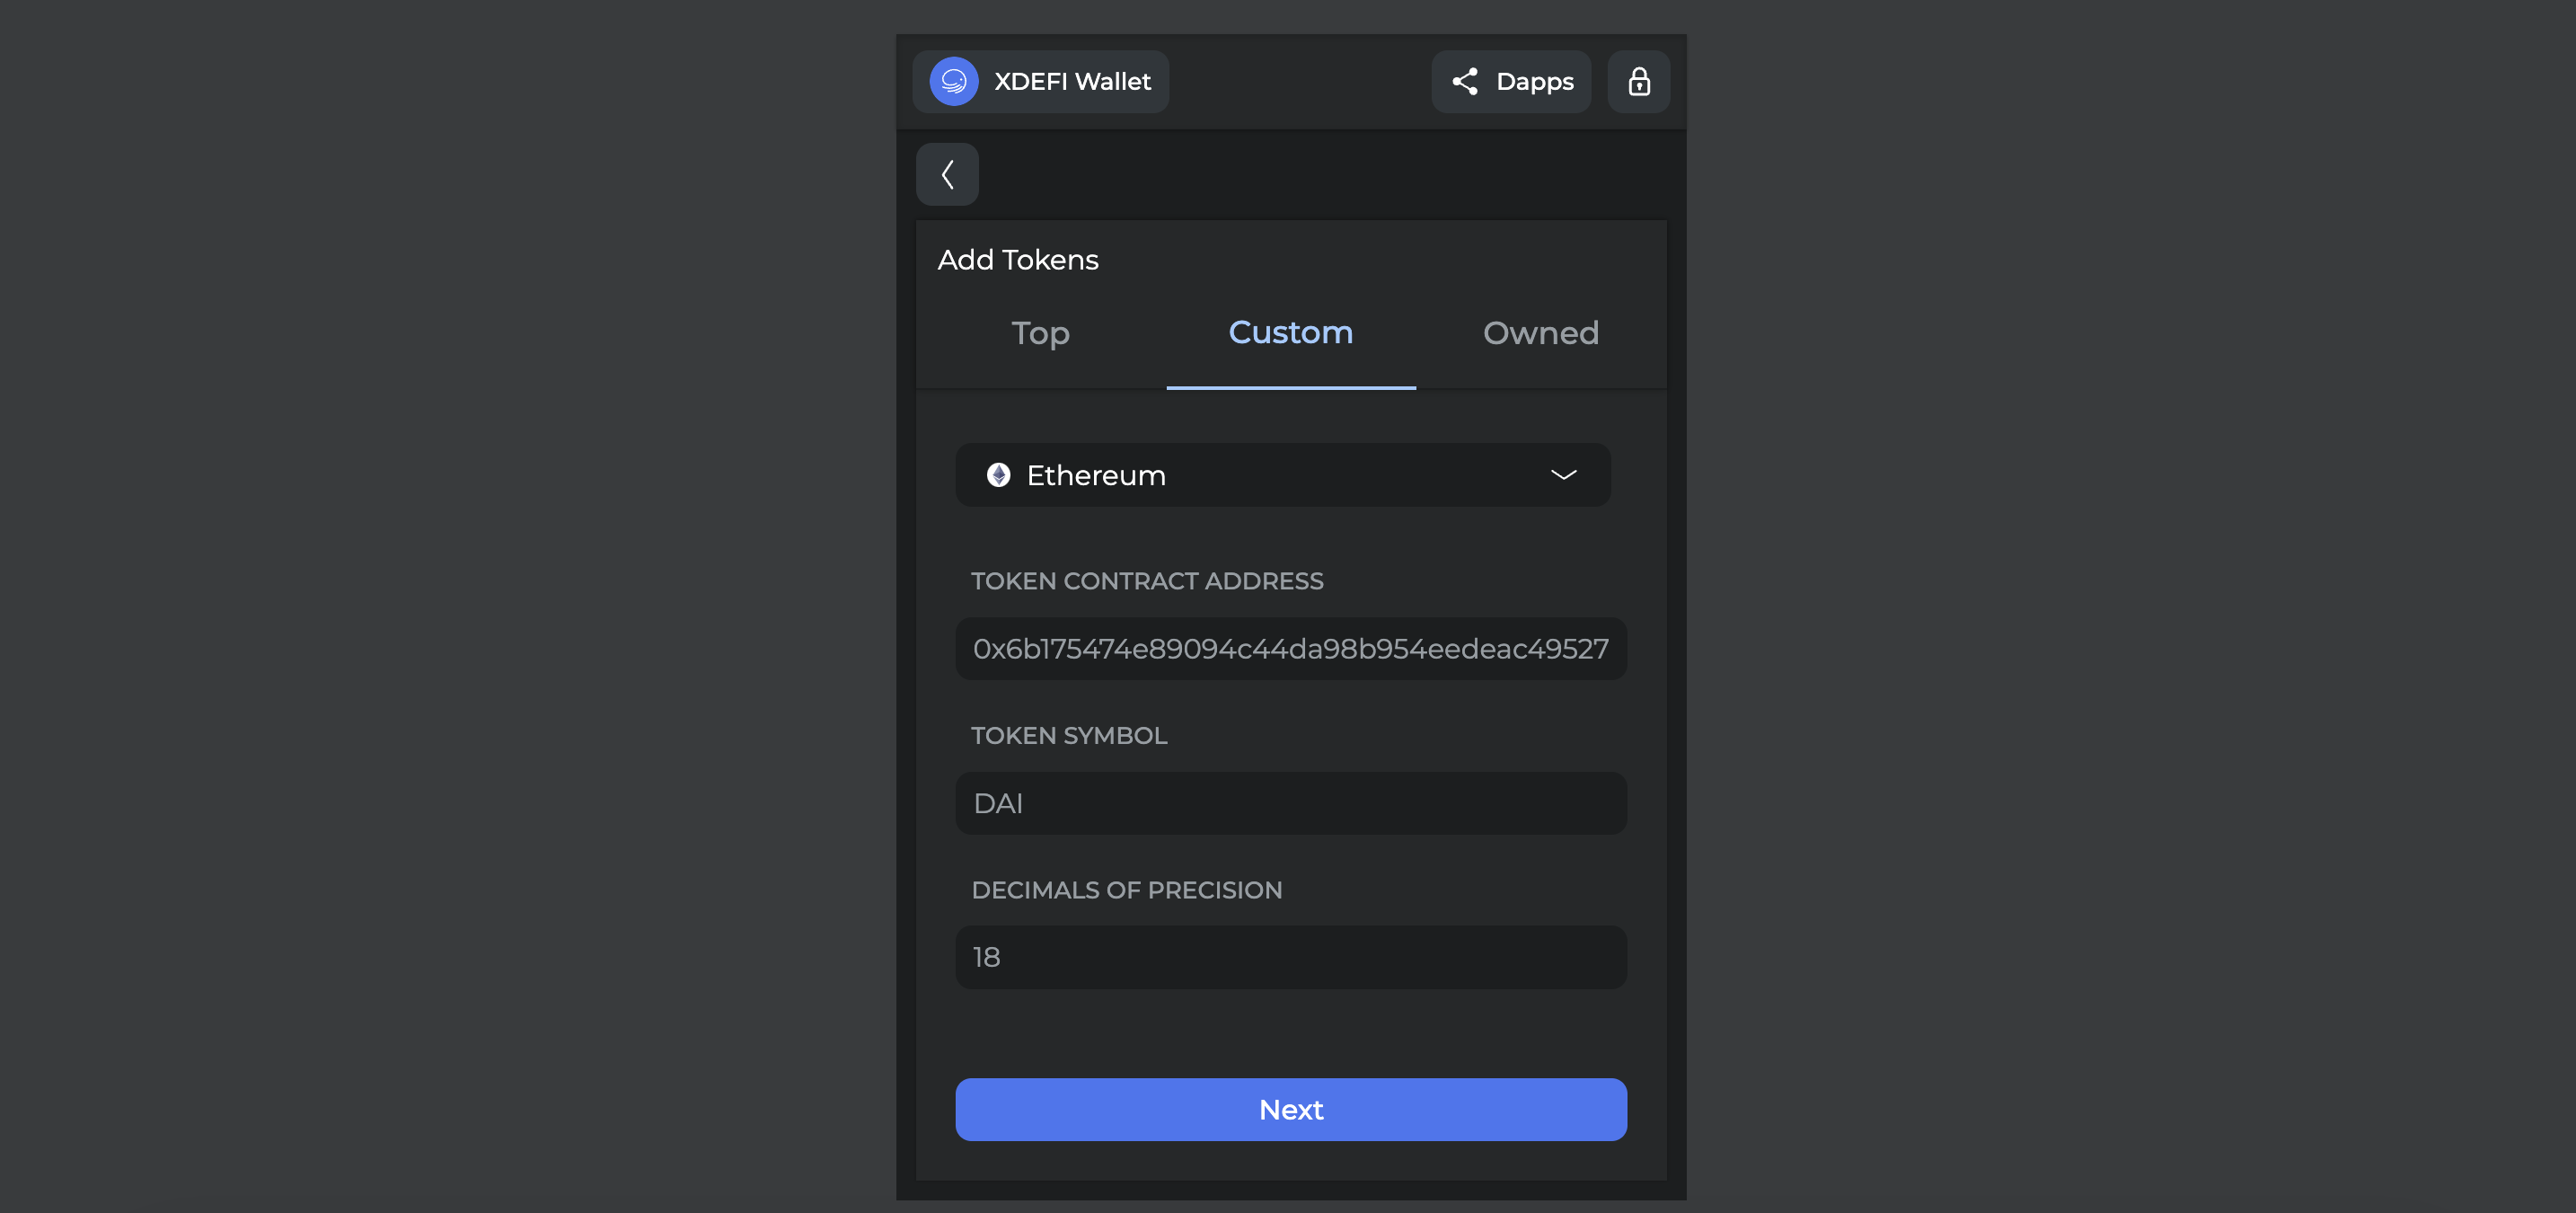Go back using the left chevron icon
The height and width of the screenshot is (1213, 2576).
tap(947, 174)
